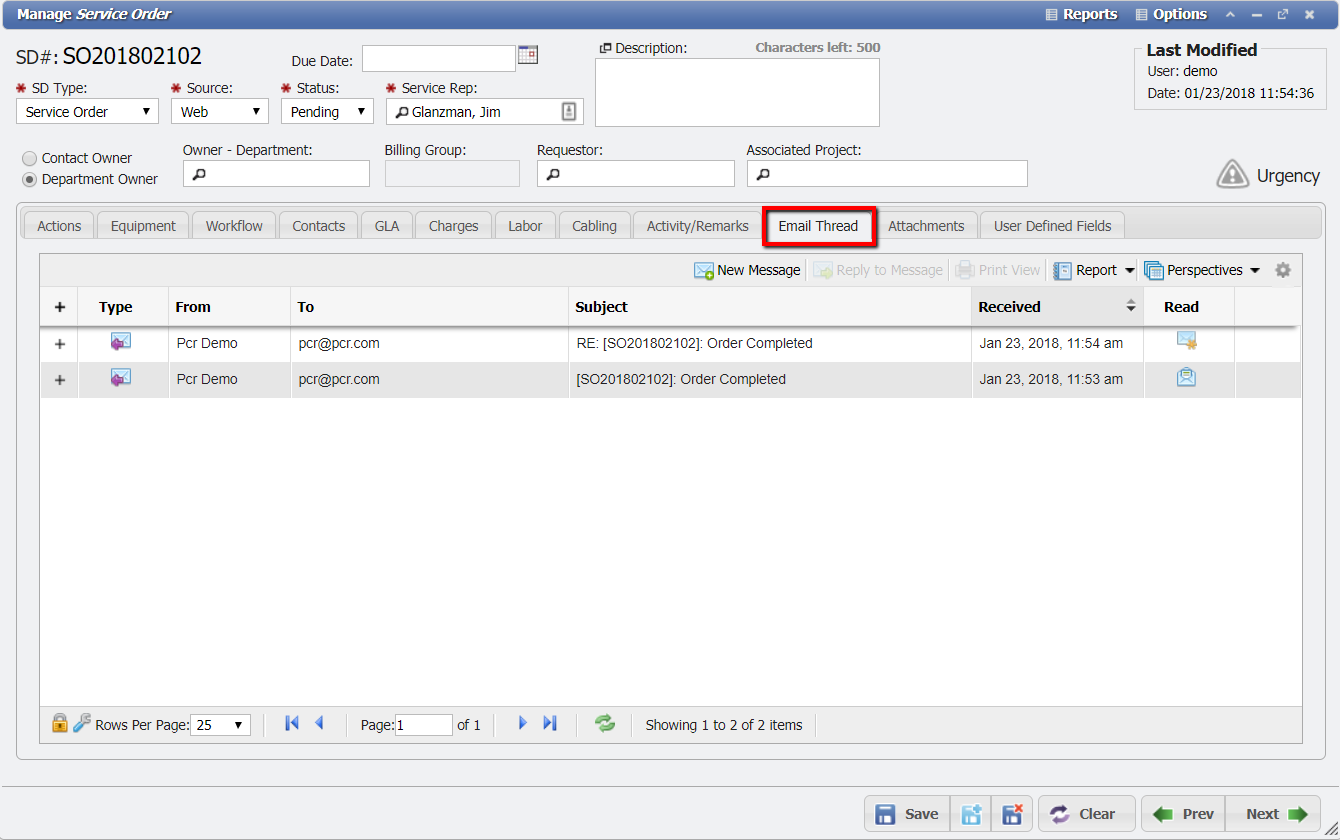1340x840 pixels.
Task: Click the New Message button
Action: coord(746,269)
